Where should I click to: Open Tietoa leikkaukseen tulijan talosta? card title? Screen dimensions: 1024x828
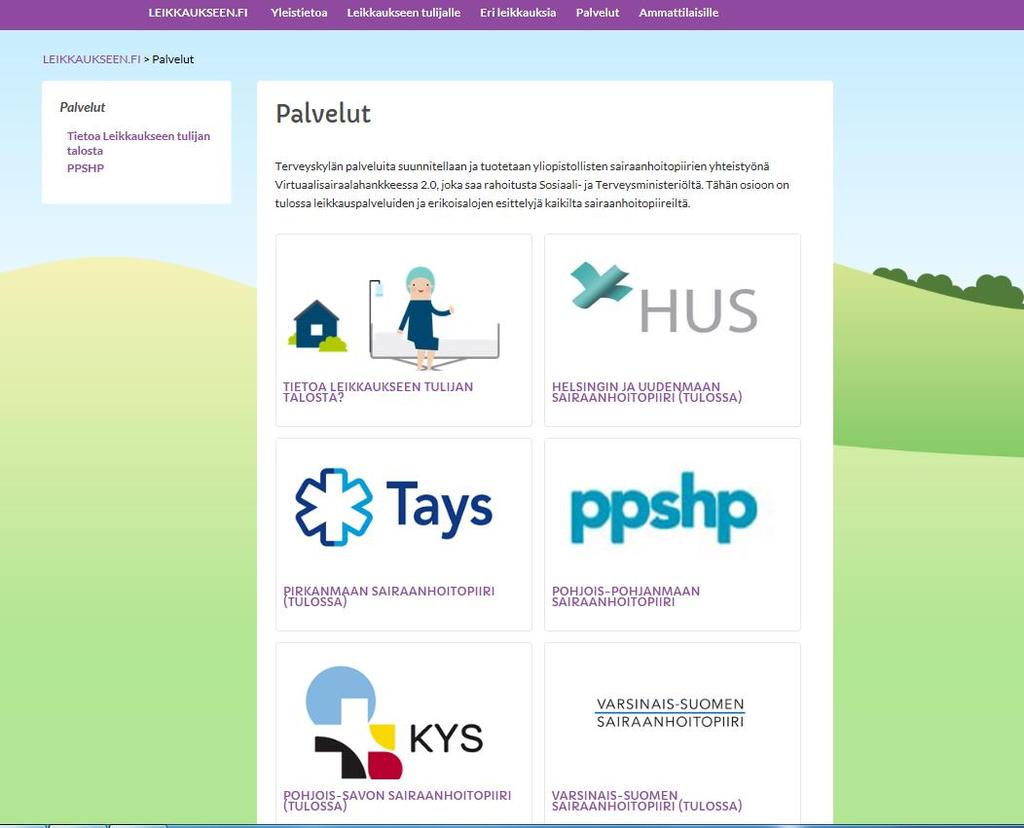click(378, 392)
